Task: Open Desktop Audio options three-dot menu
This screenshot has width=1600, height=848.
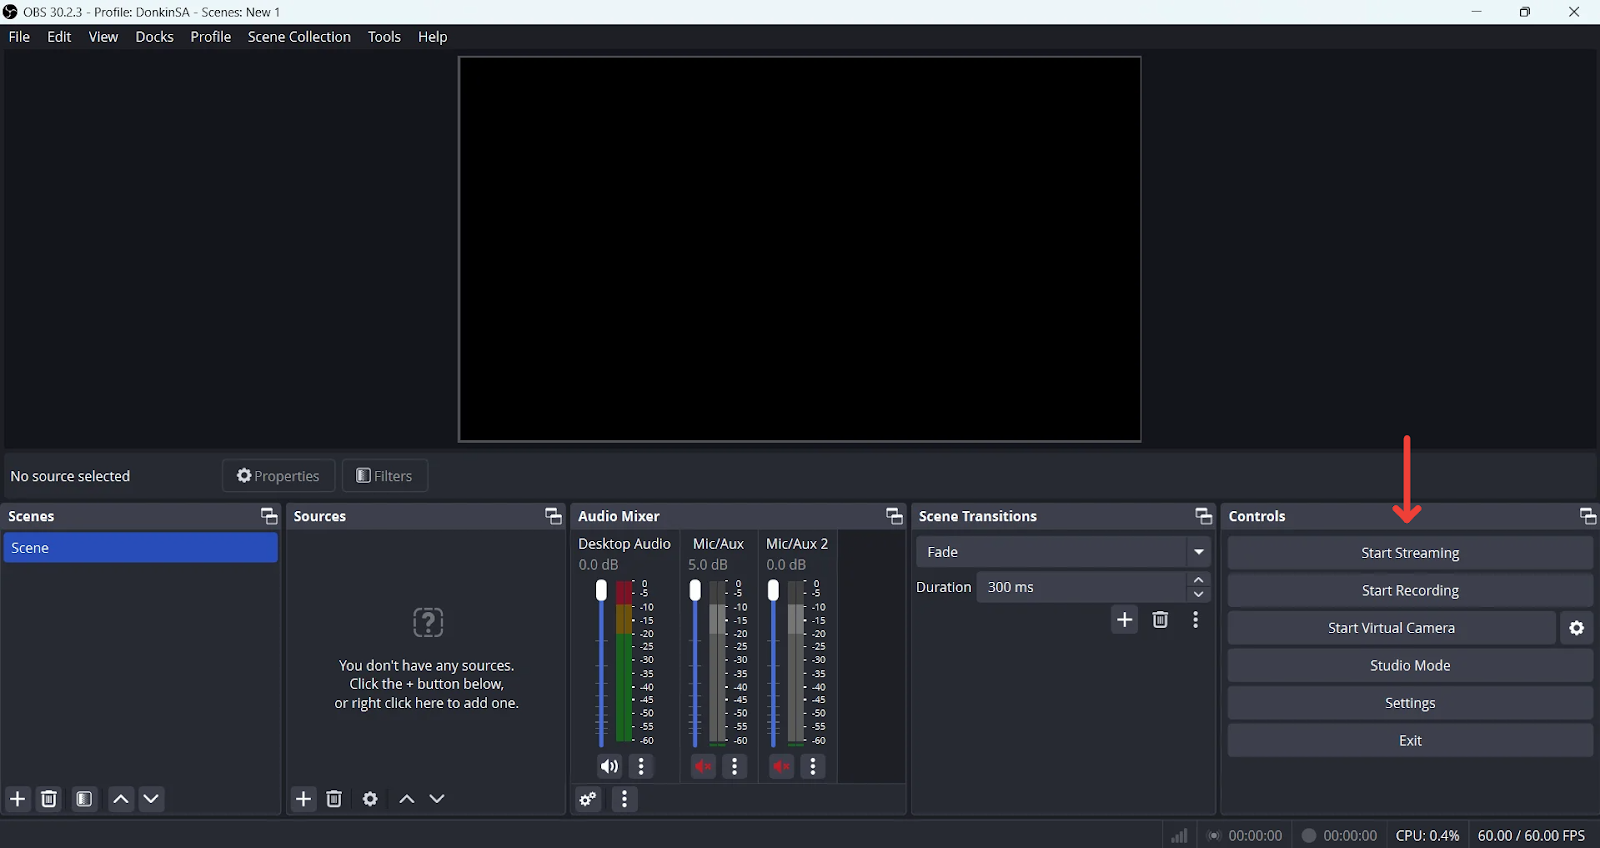Action: (642, 767)
